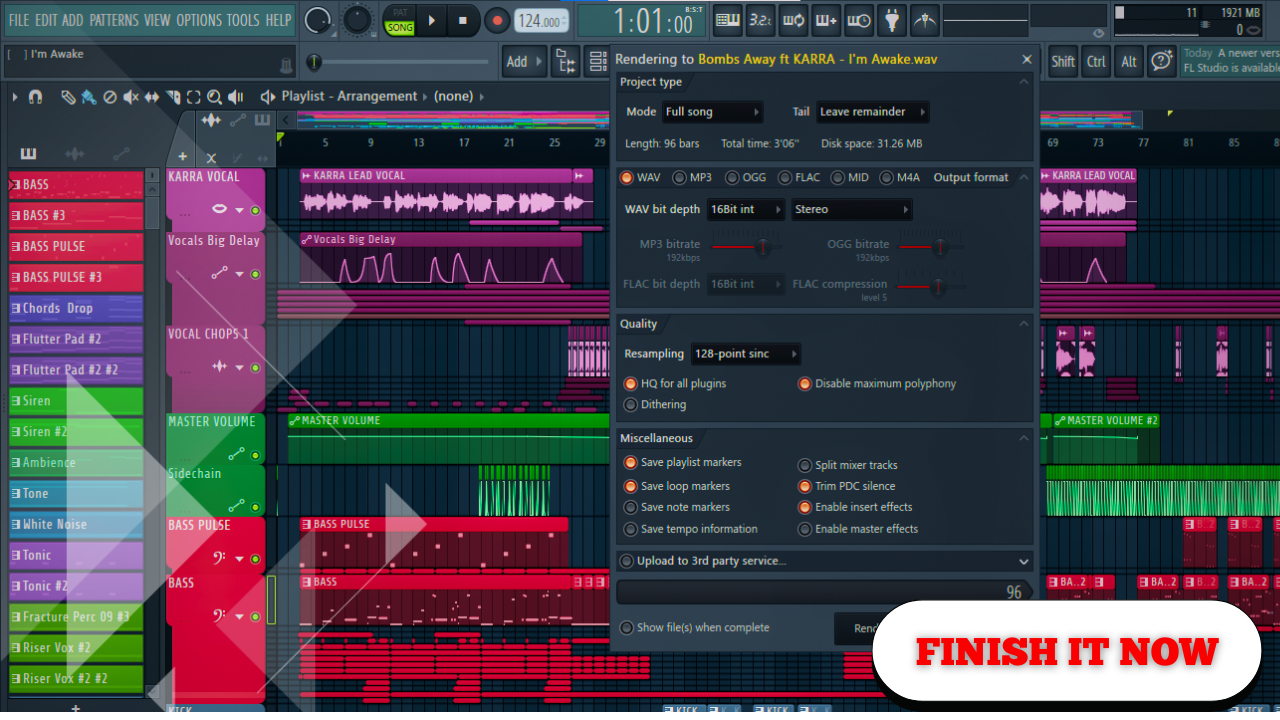Screen dimensions: 1280x720
Task: Click the tempo field showing 124
Action: coord(540,21)
